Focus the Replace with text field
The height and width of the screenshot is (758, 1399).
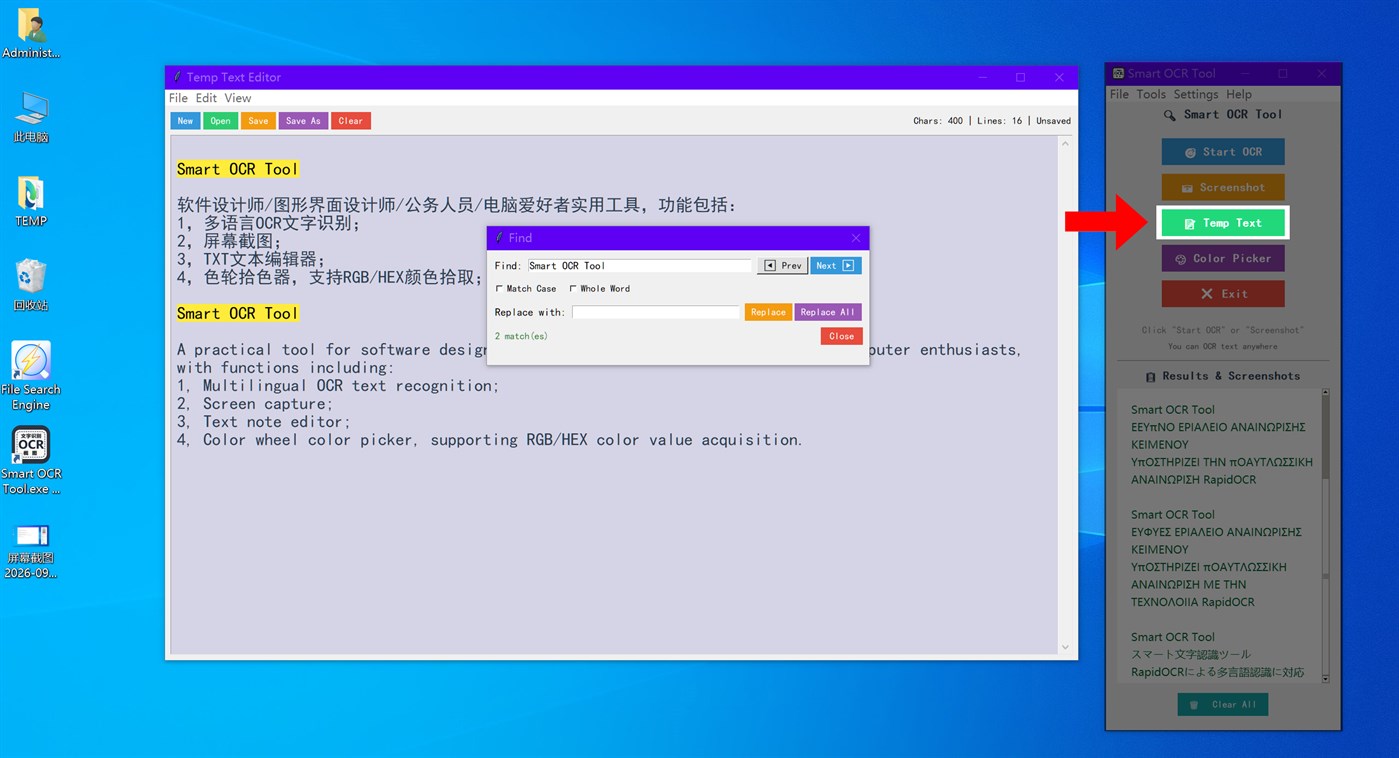(x=656, y=312)
